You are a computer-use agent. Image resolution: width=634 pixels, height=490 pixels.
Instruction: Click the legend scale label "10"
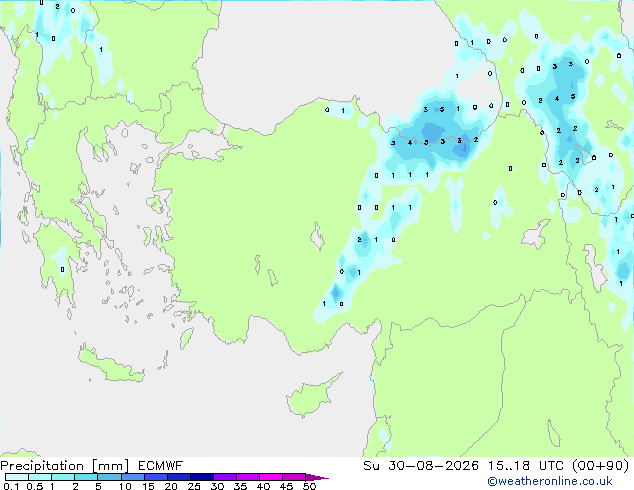click(125, 486)
